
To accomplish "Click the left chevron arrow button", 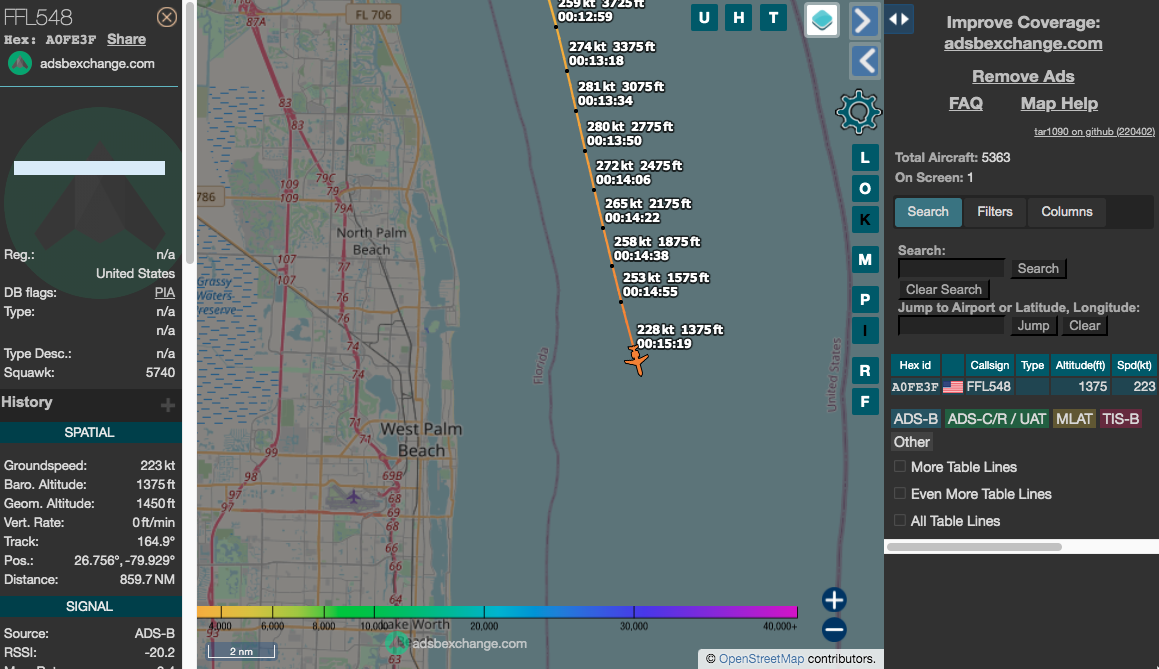I will pos(864,61).
